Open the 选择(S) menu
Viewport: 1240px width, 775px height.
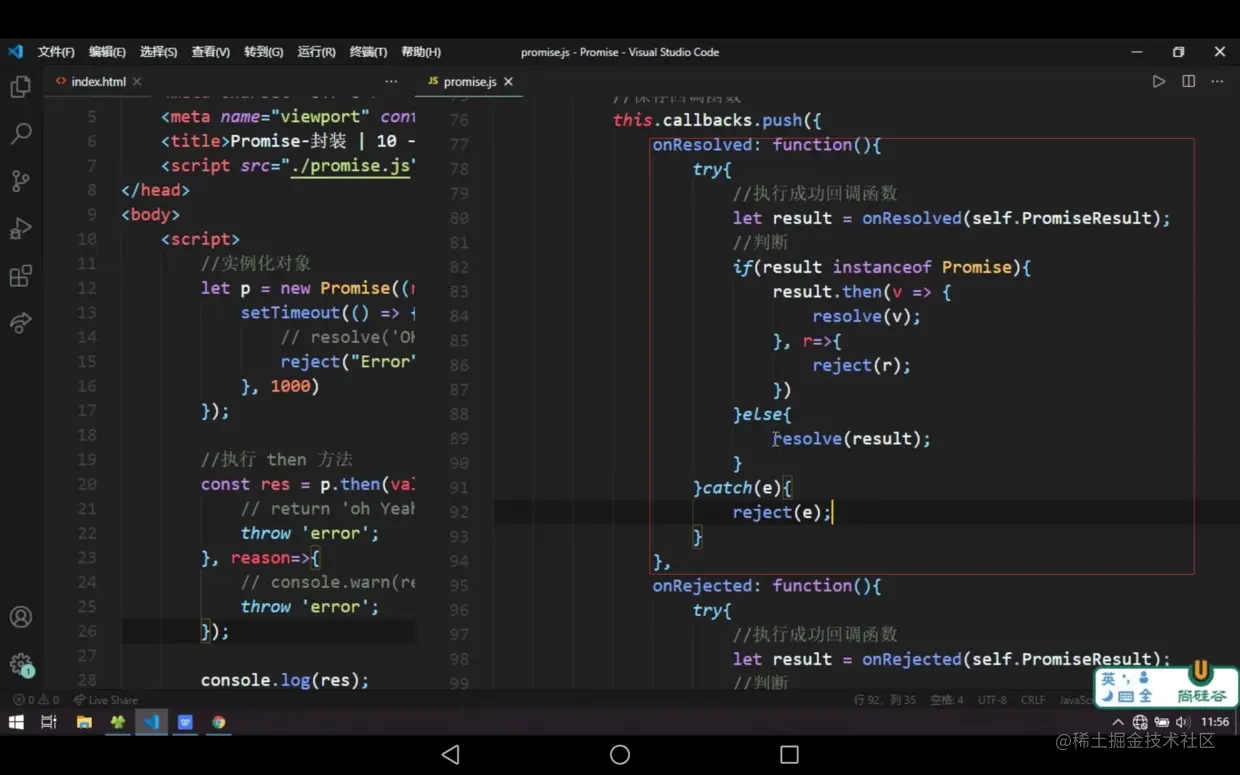tap(158, 52)
